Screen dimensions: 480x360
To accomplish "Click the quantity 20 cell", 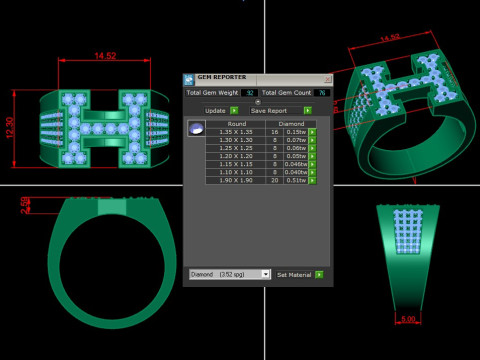I will tap(275, 180).
